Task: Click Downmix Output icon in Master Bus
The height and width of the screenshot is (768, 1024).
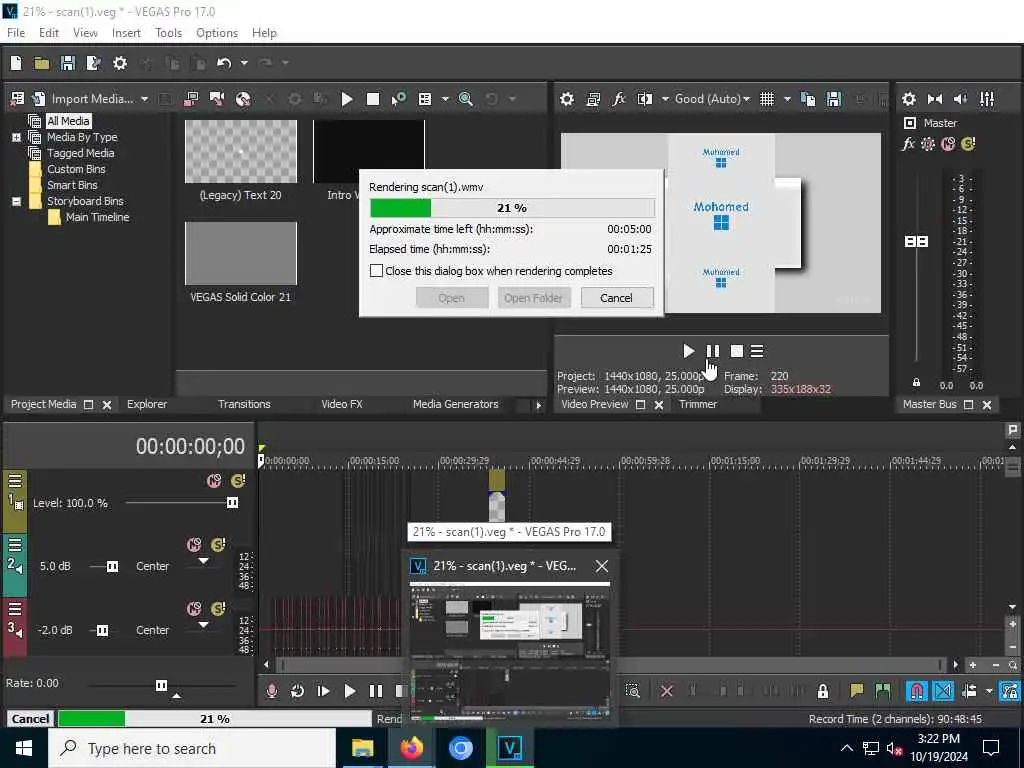Action: pos(935,99)
